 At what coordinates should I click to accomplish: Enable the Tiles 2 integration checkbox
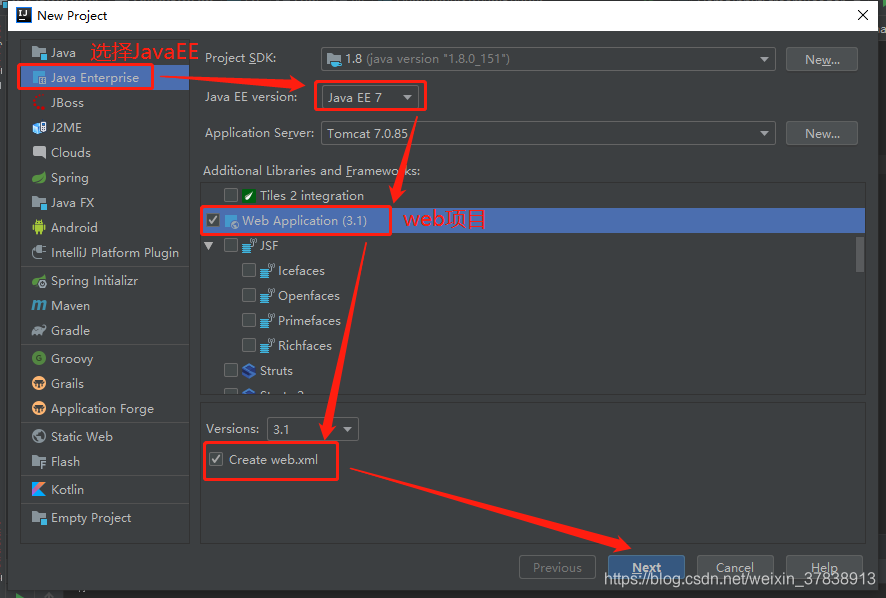[231, 196]
